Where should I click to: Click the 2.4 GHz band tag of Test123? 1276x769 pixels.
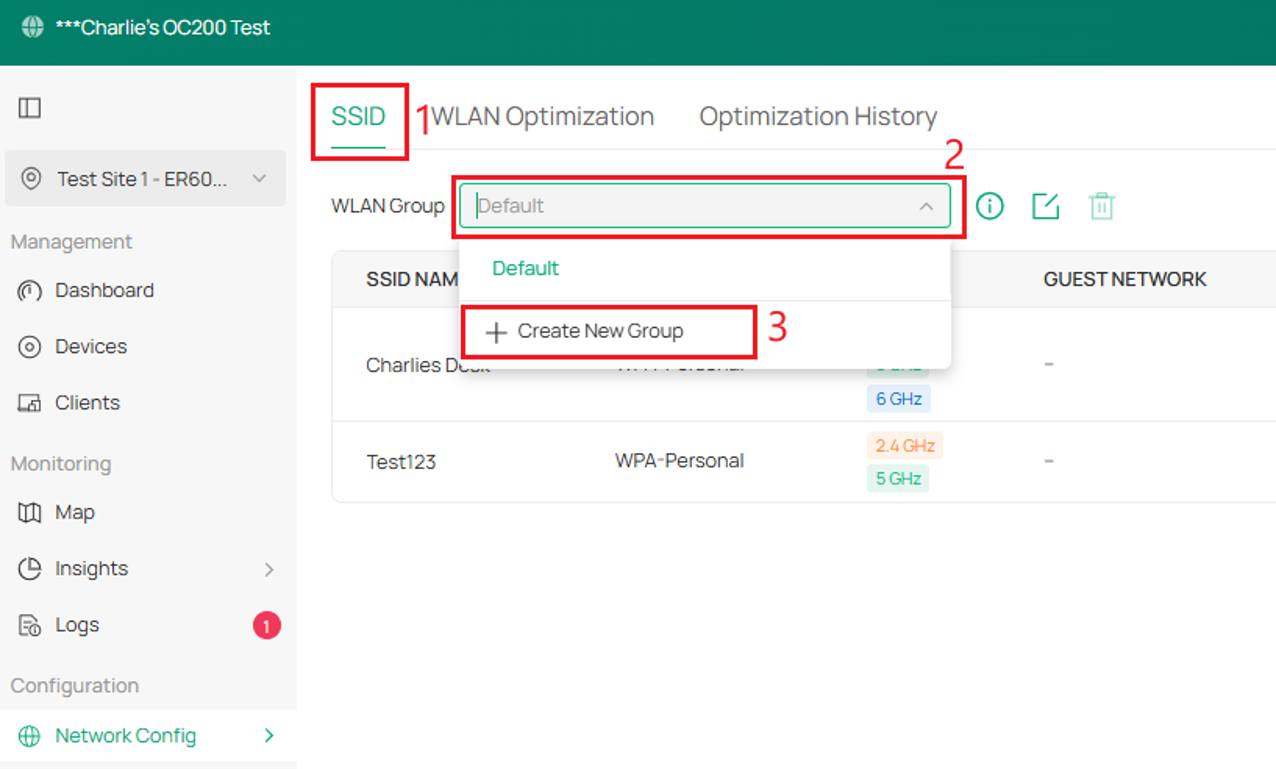point(905,446)
